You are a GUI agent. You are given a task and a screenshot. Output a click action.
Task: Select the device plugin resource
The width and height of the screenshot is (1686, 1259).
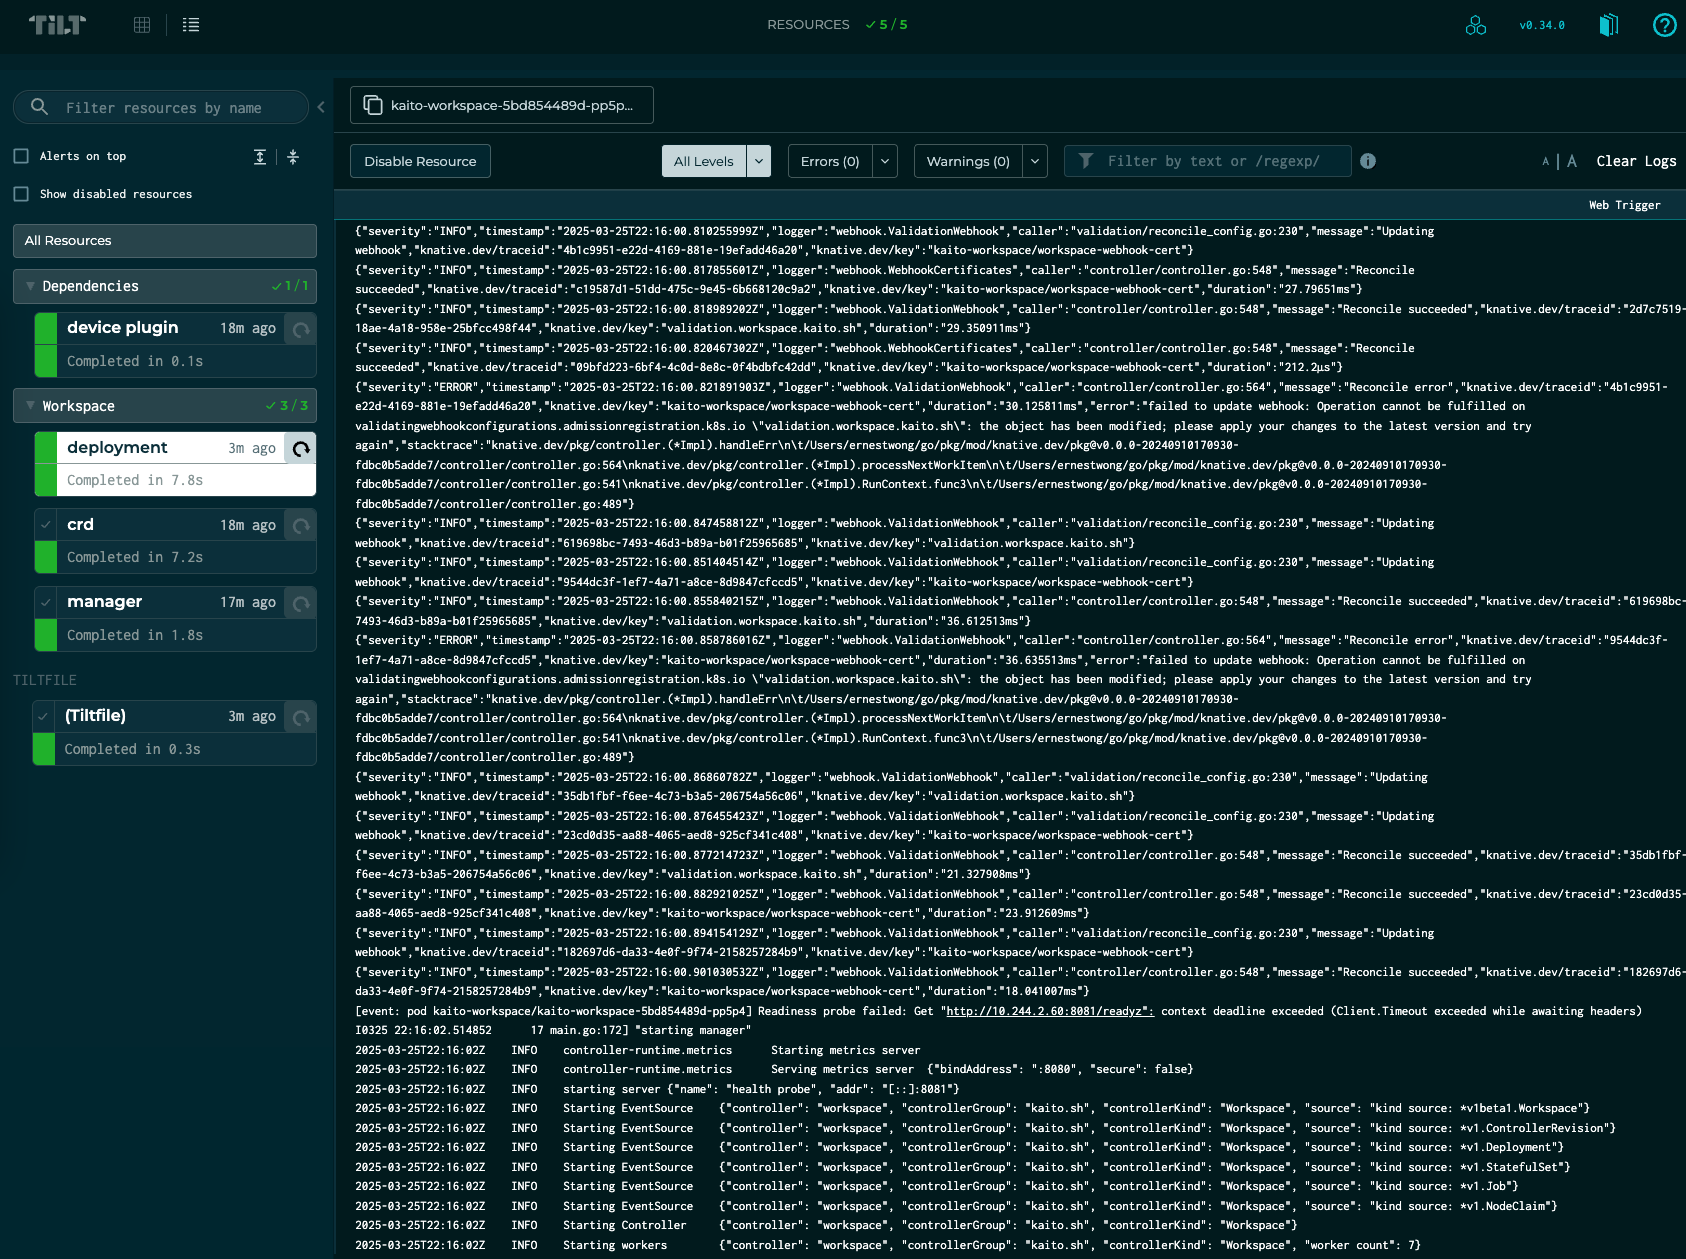175,345
